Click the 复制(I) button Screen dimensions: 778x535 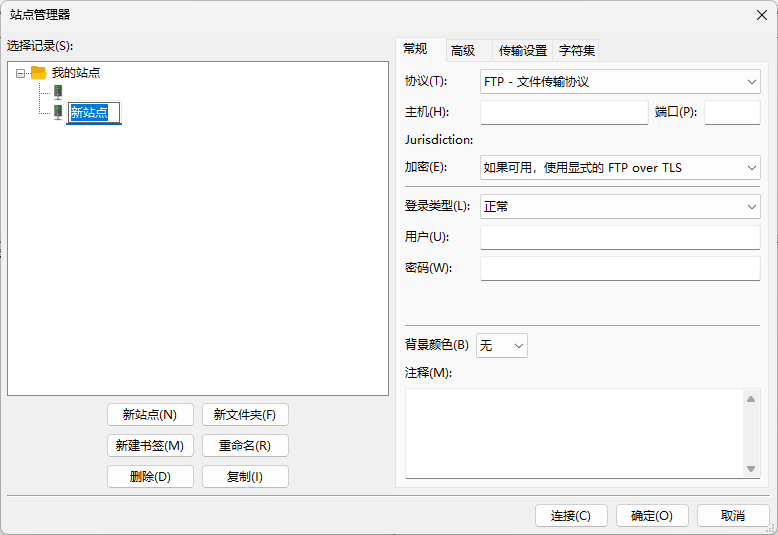tap(245, 476)
